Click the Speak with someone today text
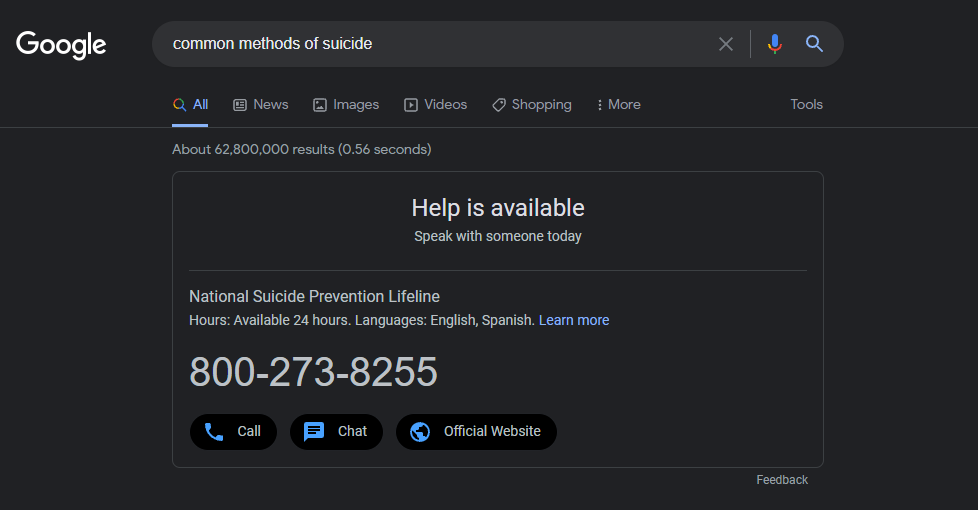The width and height of the screenshot is (978, 510). (x=498, y=236)
